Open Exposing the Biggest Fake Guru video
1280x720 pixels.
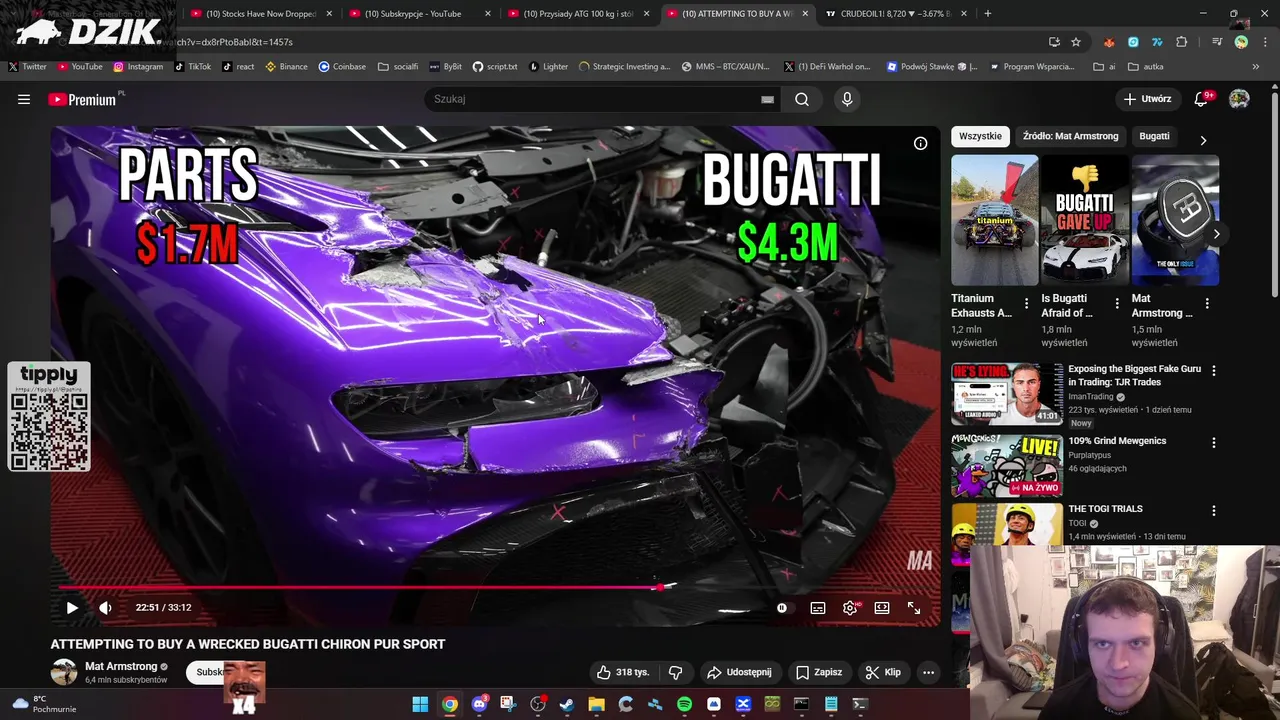coord(1134,375)
